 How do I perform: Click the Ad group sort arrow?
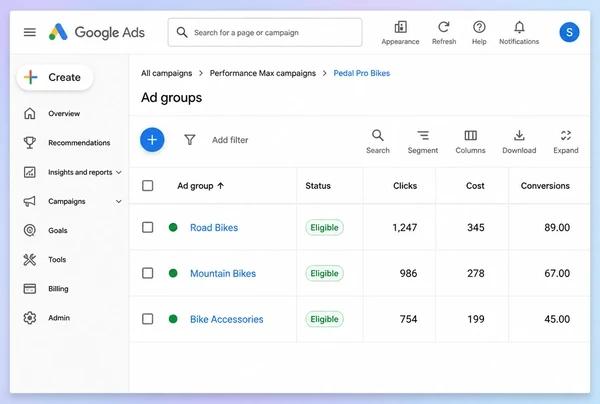pos(220,186)
